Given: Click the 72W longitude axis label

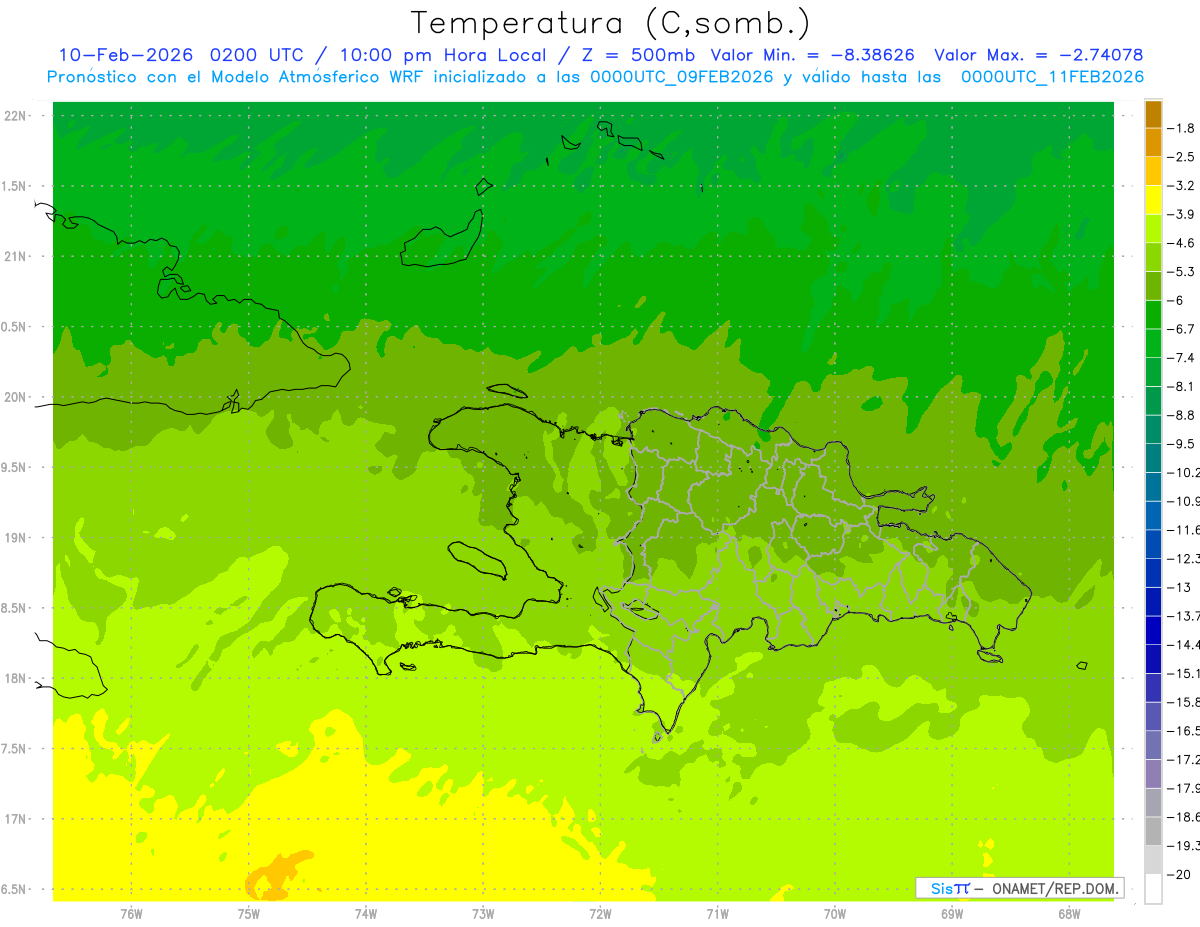Looking at the screenshot, I should click(600, 914).
